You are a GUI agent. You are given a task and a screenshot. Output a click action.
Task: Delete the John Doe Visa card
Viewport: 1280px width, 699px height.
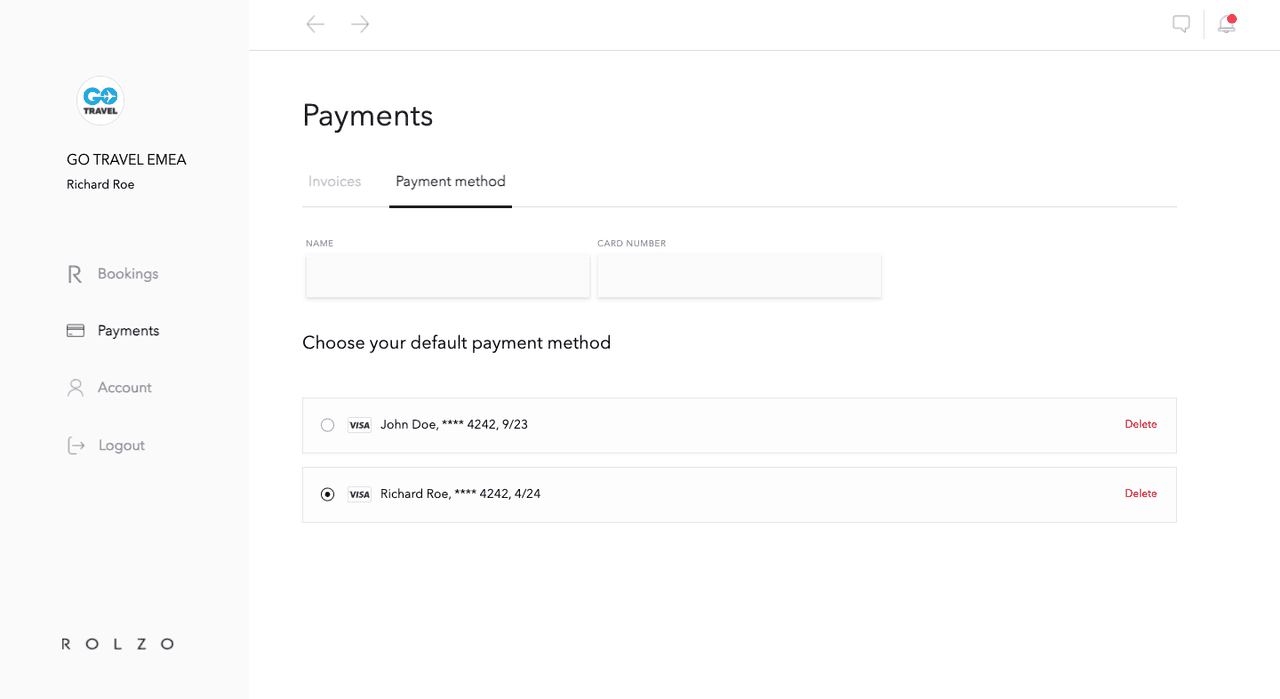pyautogui.click(x=1140, y=425)
